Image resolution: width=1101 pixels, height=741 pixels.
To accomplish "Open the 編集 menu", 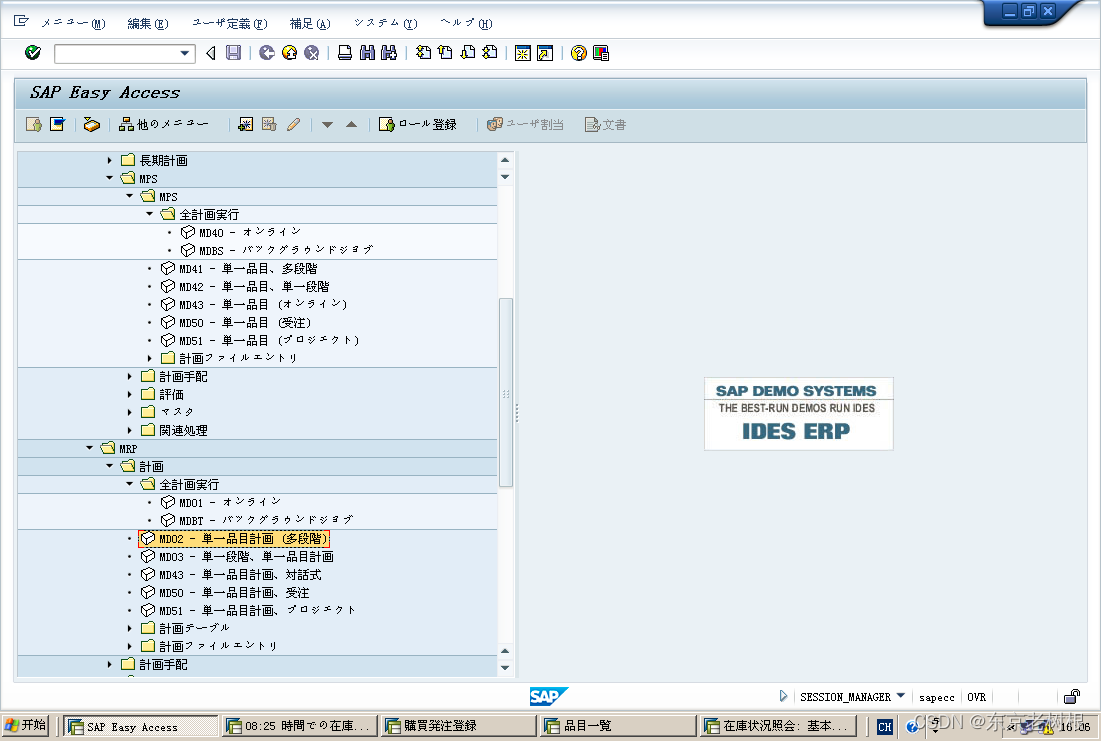I will (147, 23).
